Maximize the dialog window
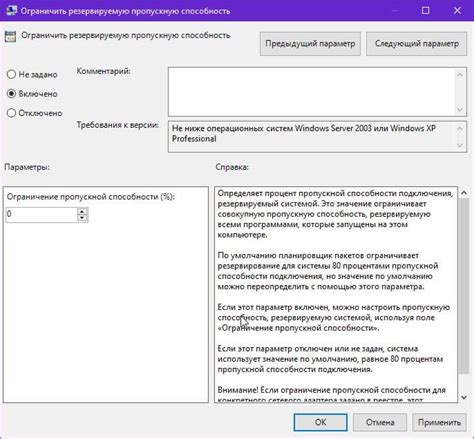Image resolution: width=474 pixels, height=439 pixels. click(x=425, y=10)
